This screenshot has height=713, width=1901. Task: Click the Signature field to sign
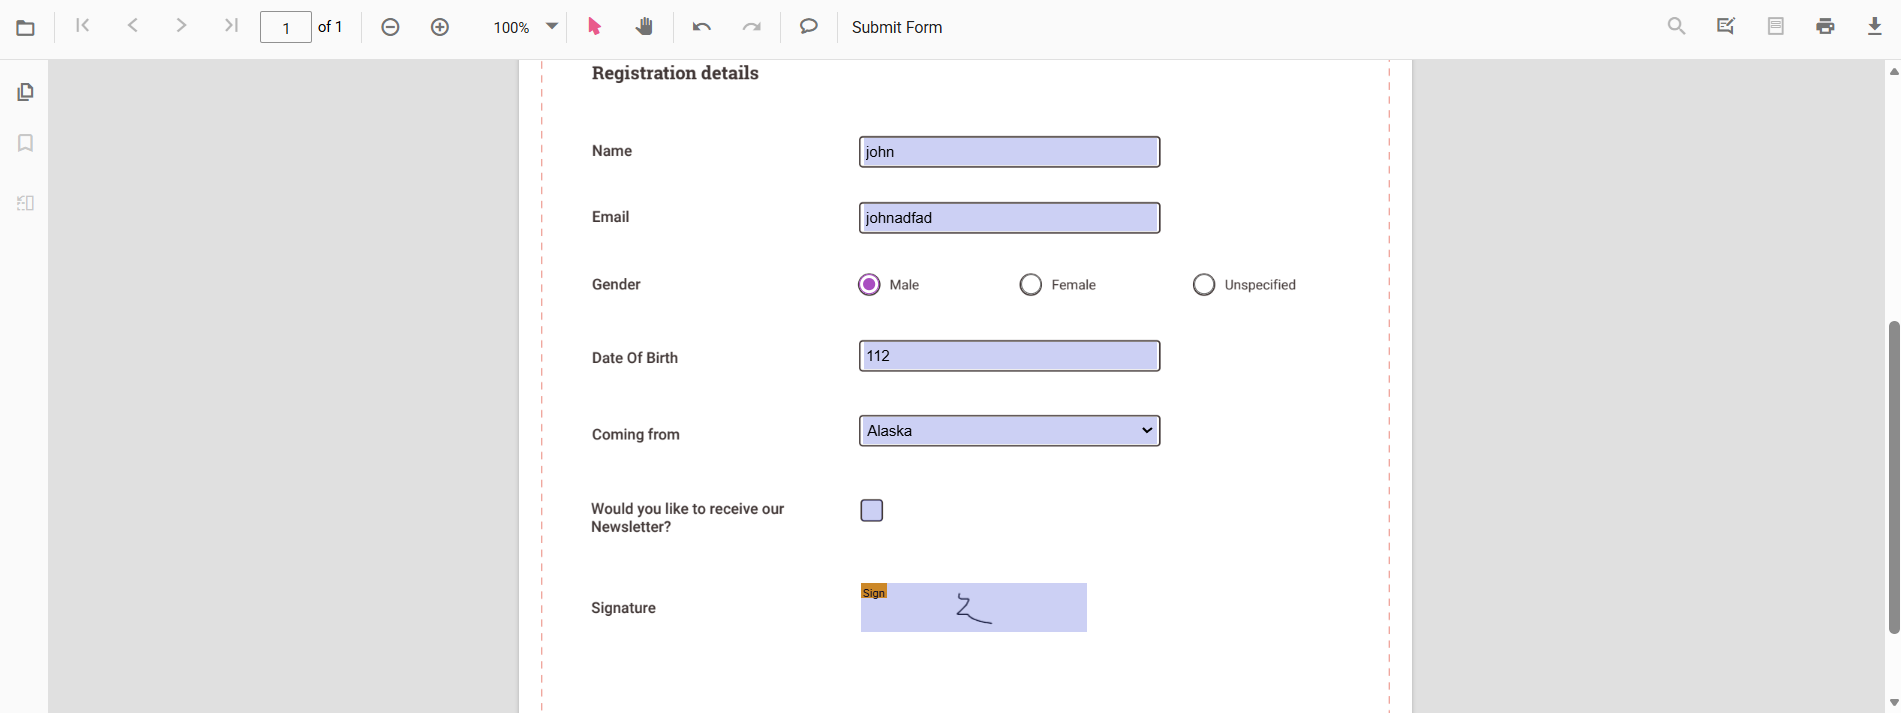(973, 608)
